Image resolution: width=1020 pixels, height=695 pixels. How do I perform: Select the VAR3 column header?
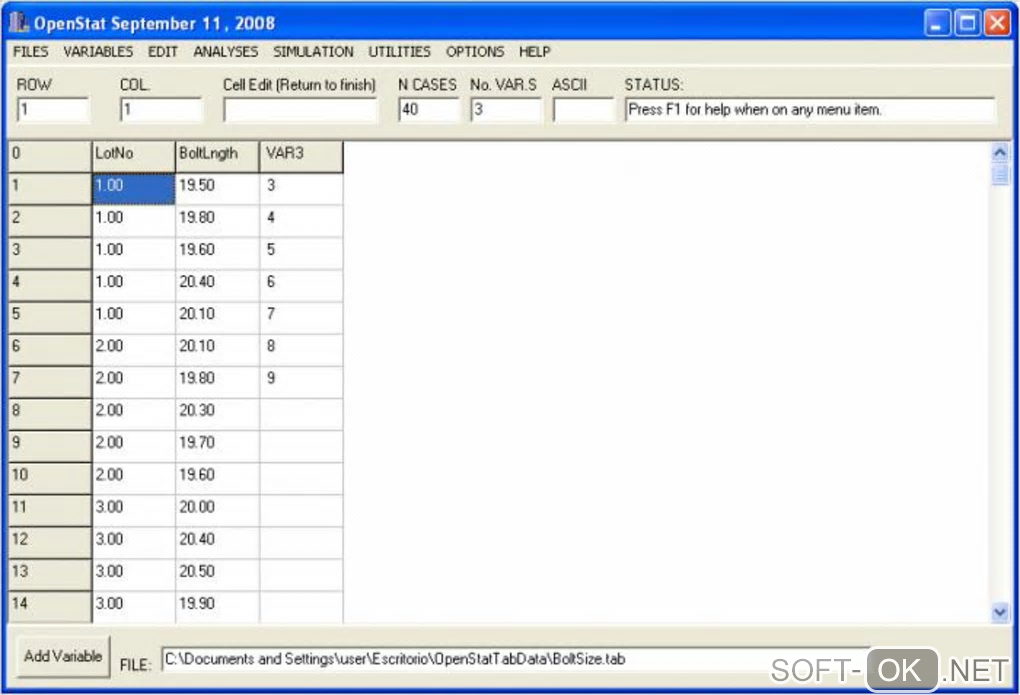[301, 157]
